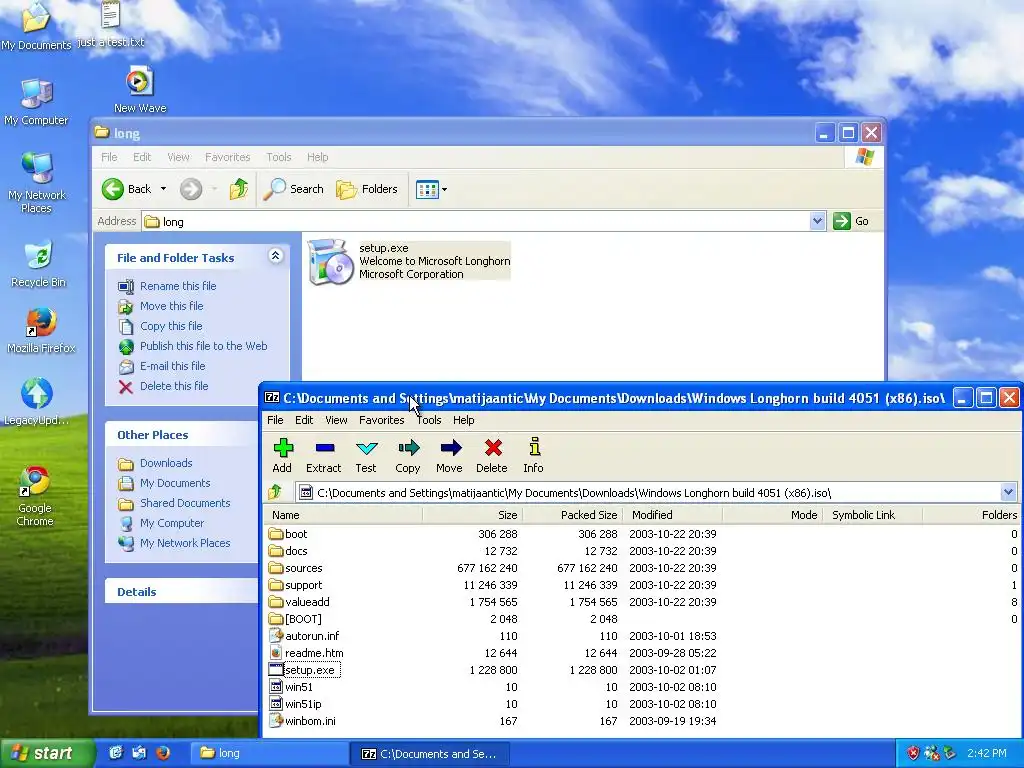Click the Add button in 7-Zip toolbar
The image size is (1024, 768).
[282, 455]
